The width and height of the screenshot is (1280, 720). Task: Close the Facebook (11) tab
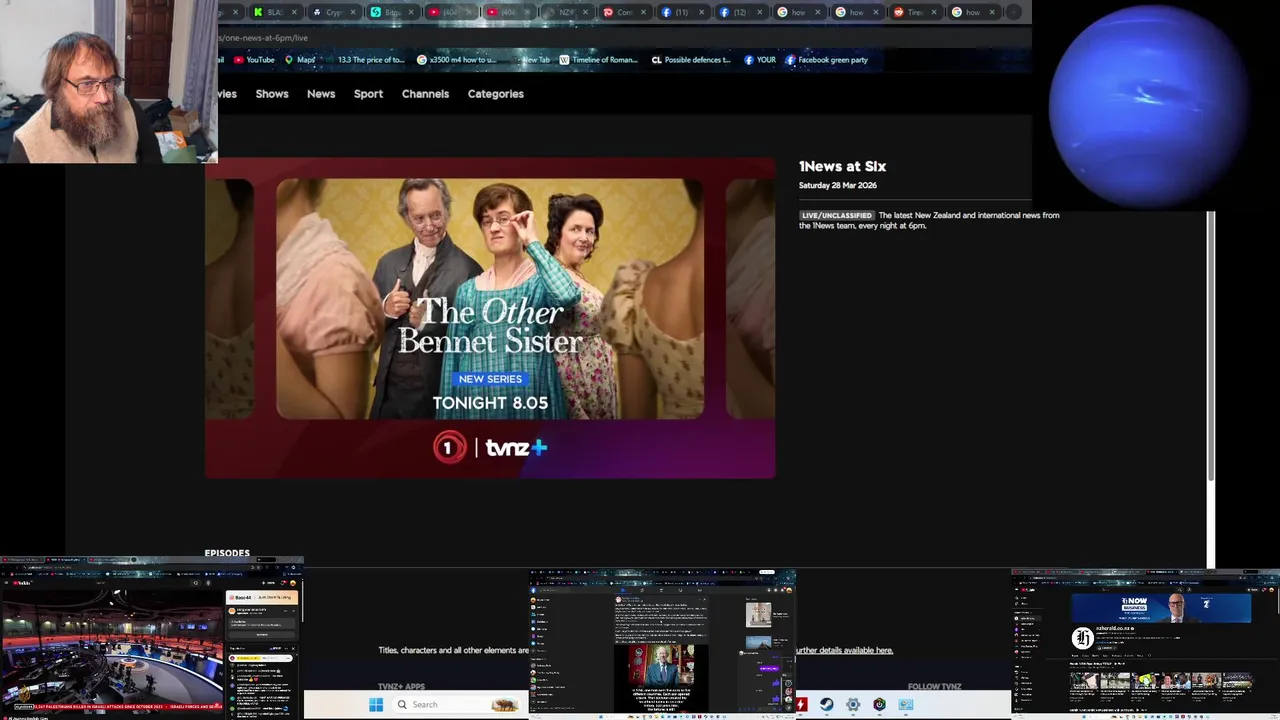click(x=700, y=12)
